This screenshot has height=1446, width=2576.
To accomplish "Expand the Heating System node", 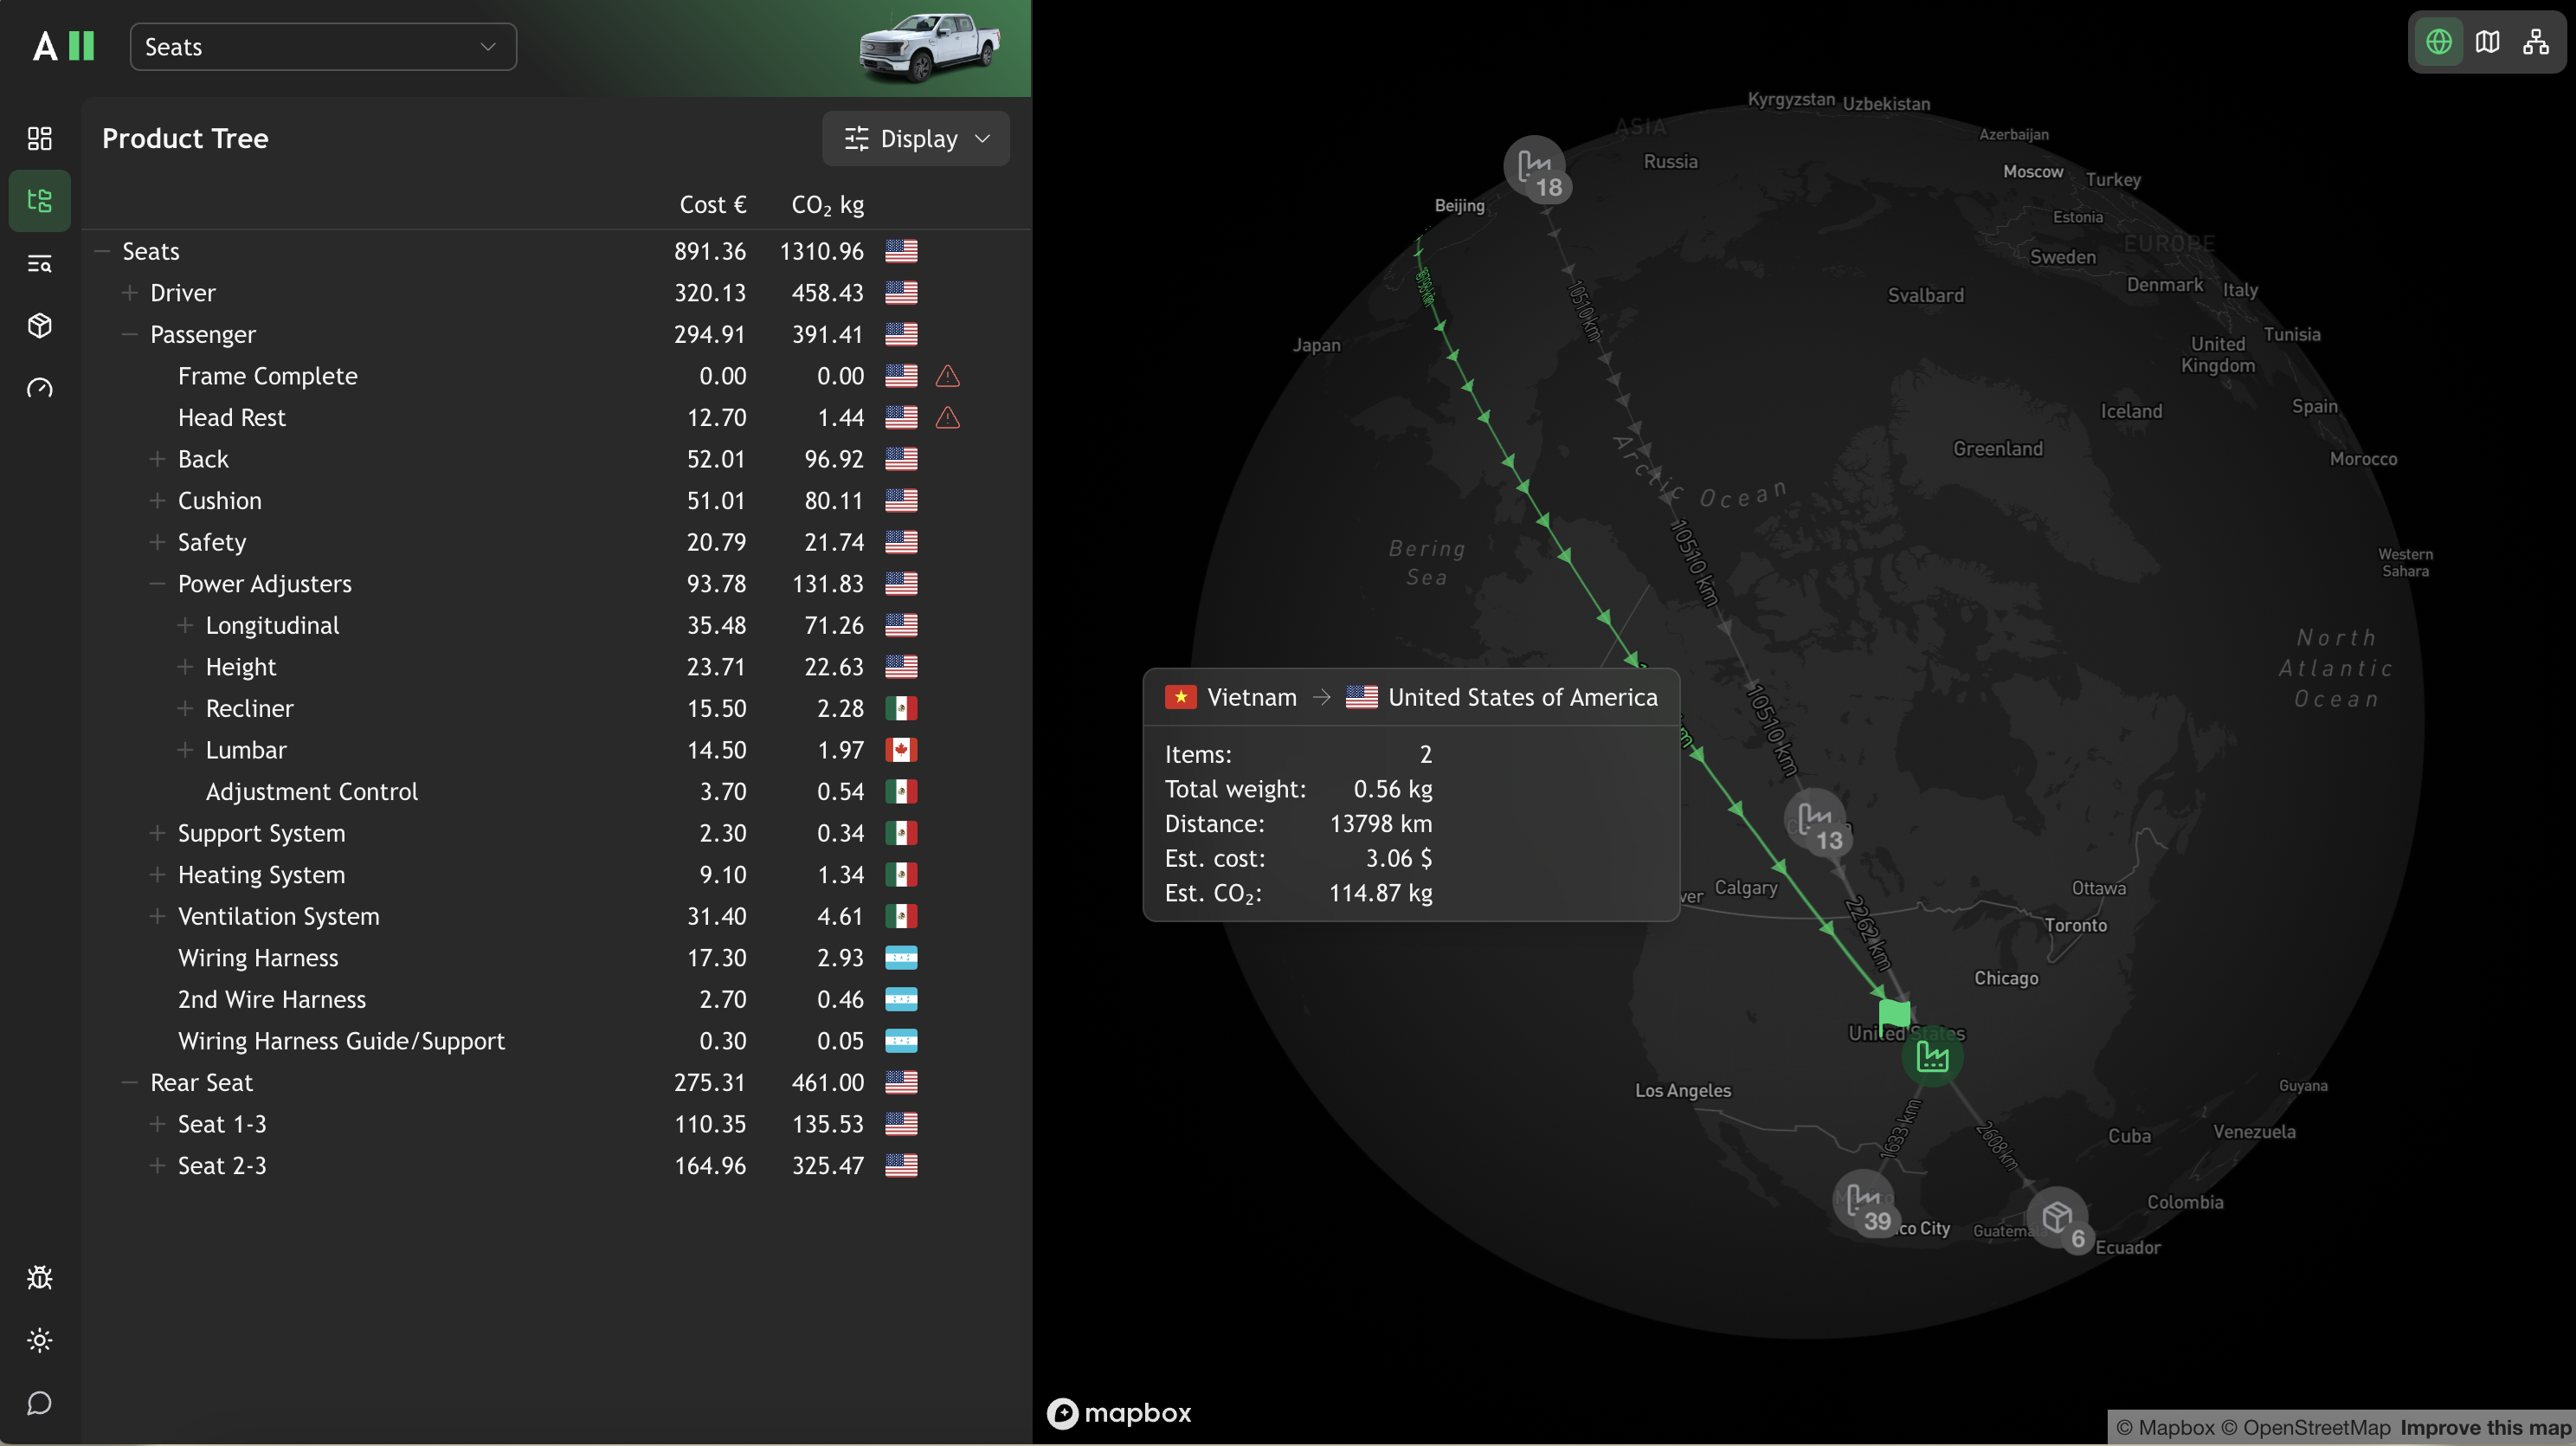I will point(158,875).
